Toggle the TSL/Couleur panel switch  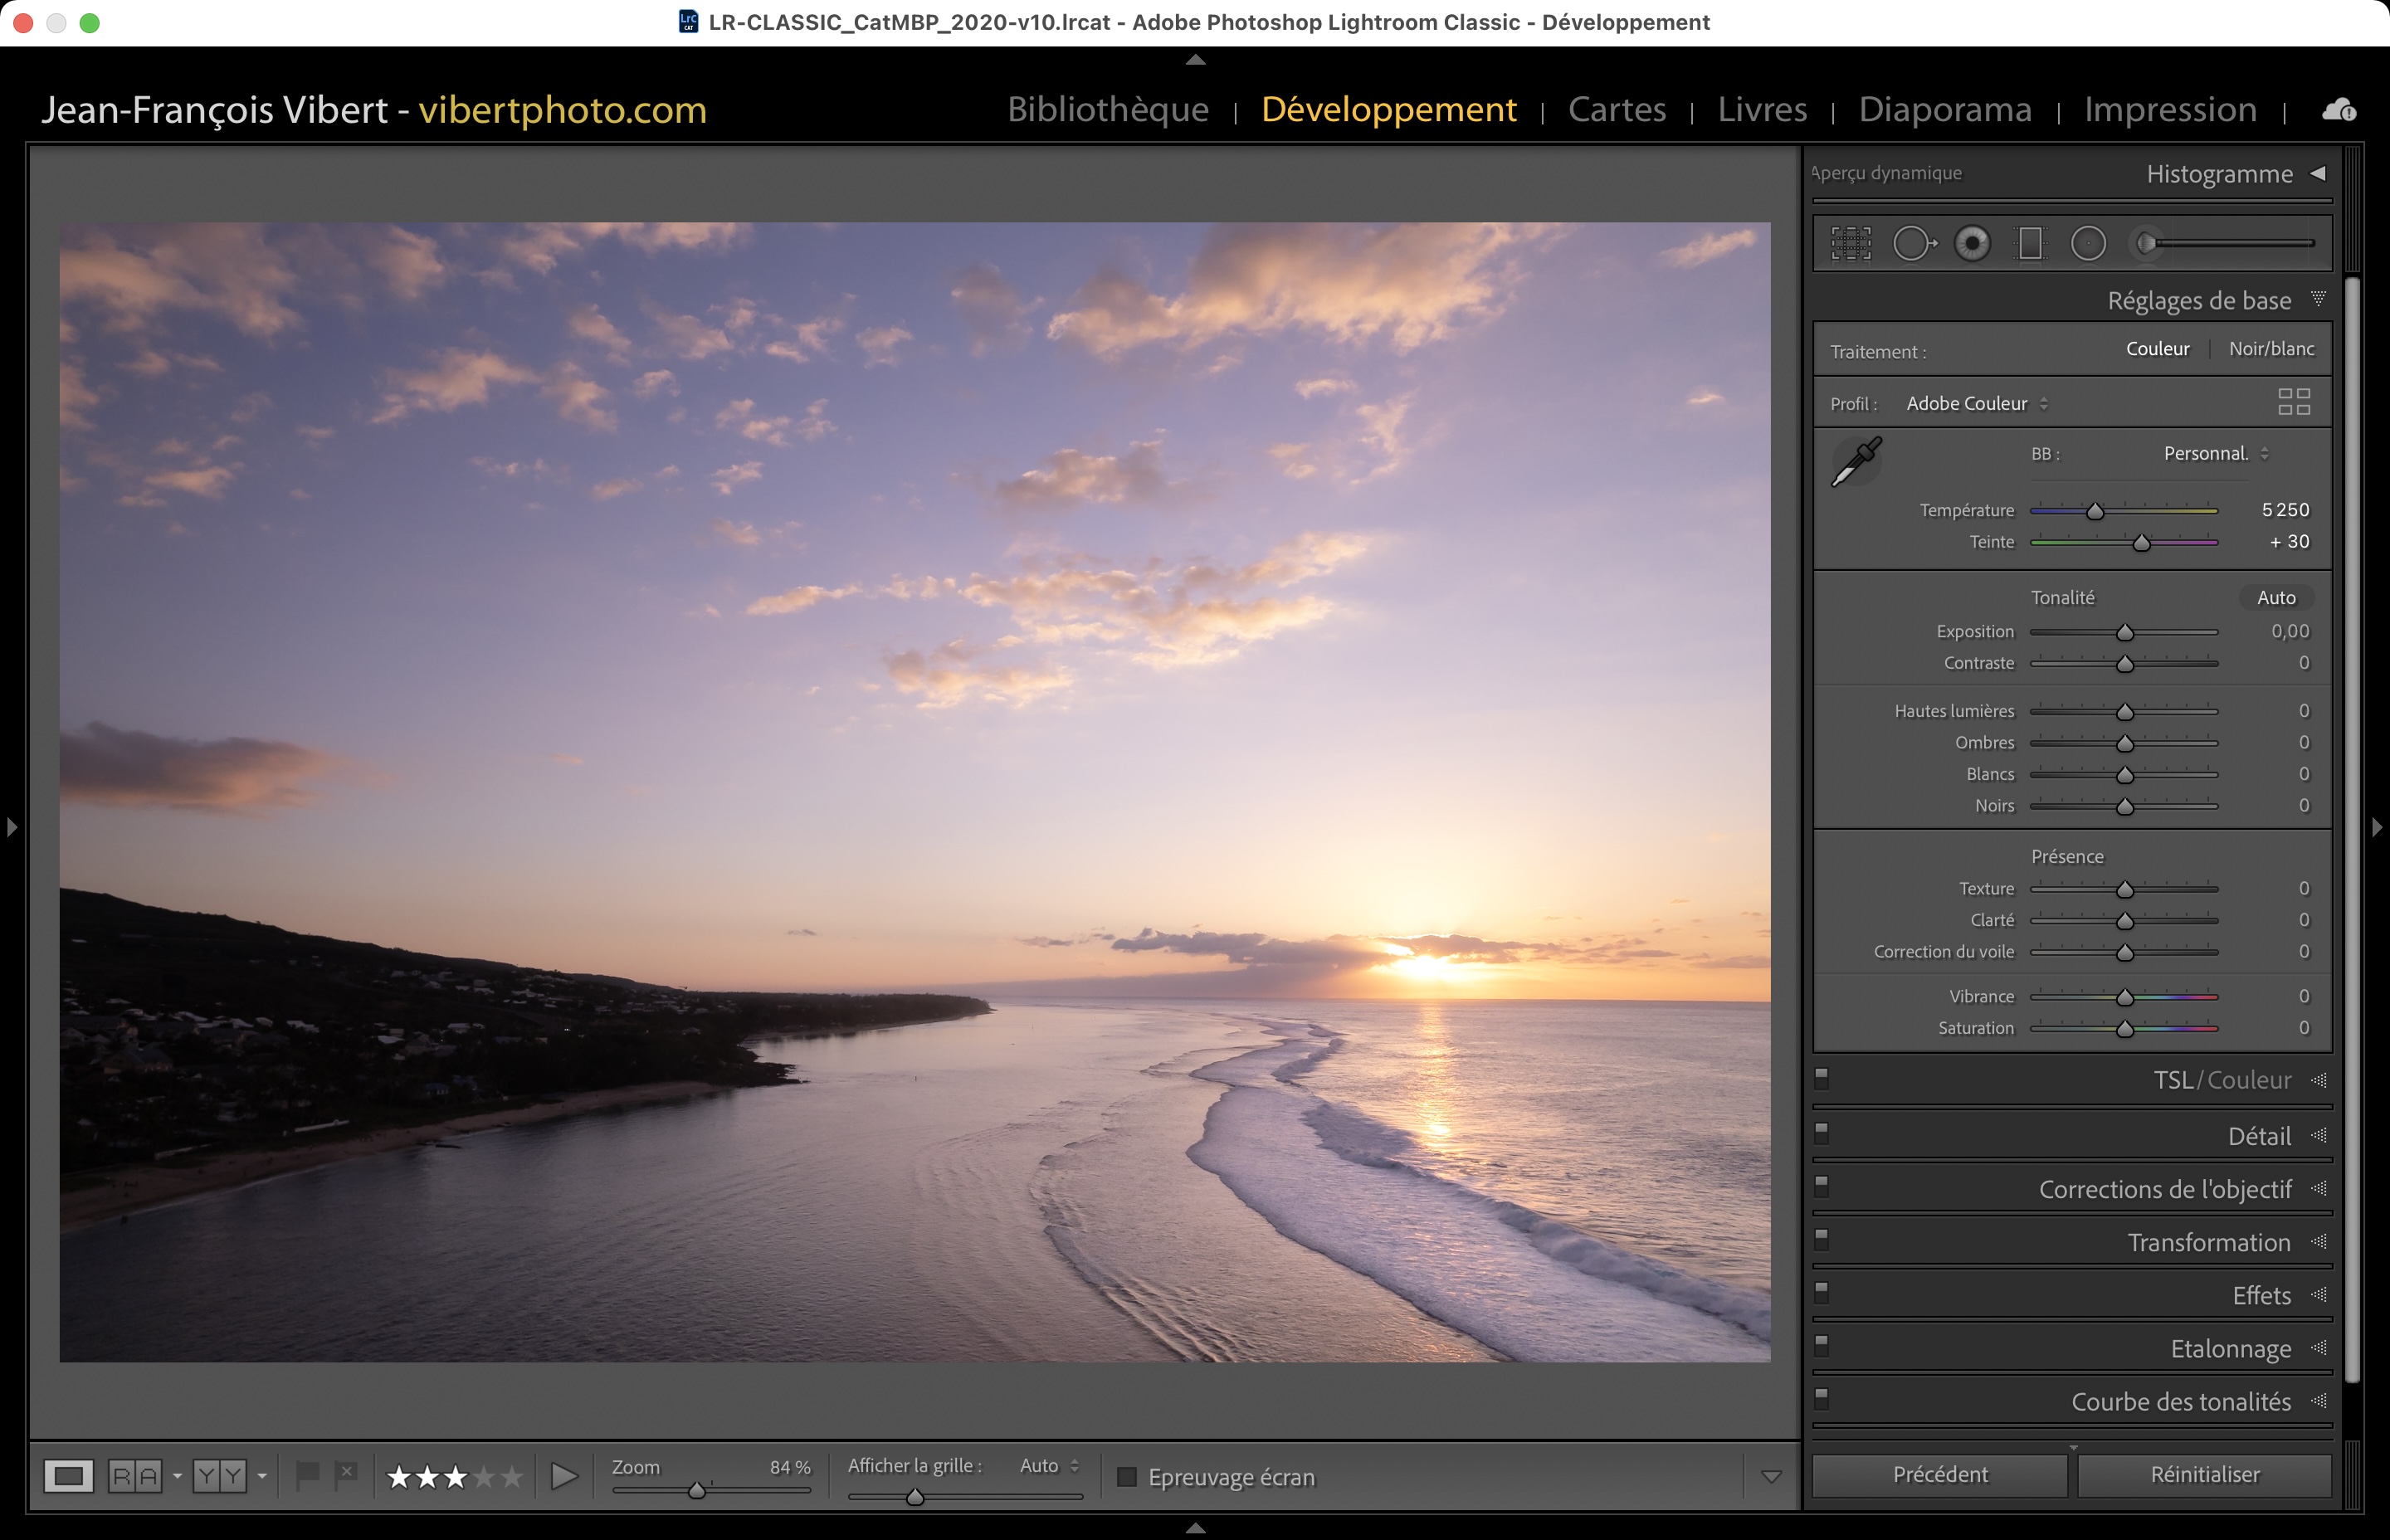click(x=1822, y=1078)
